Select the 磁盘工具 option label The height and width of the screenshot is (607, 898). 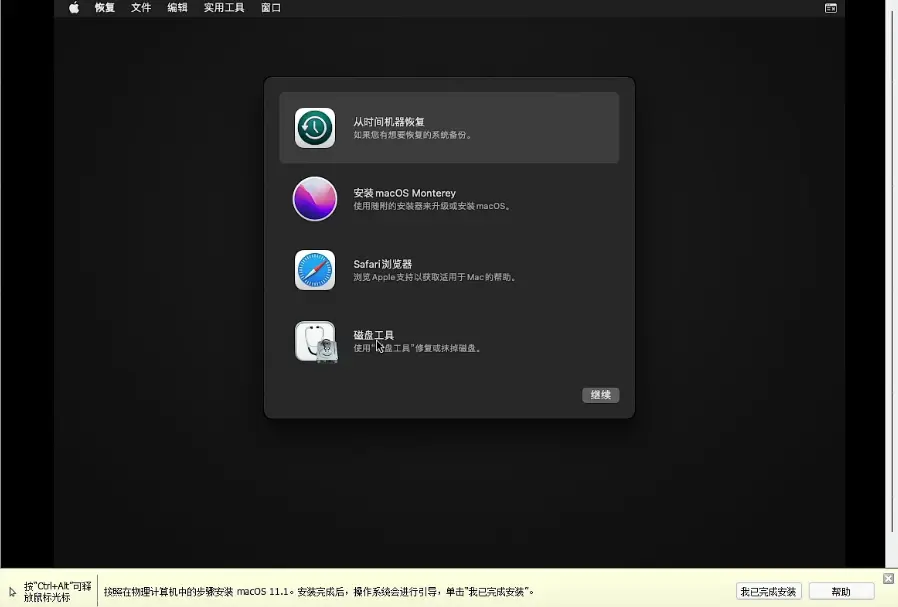point(374,335)
